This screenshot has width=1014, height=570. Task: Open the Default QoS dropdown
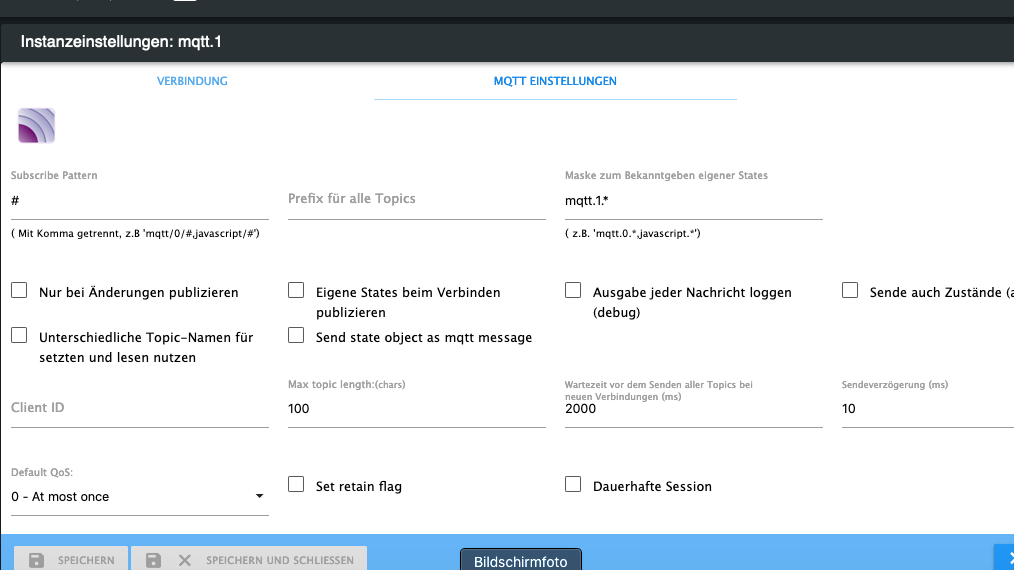pos(140,497)
